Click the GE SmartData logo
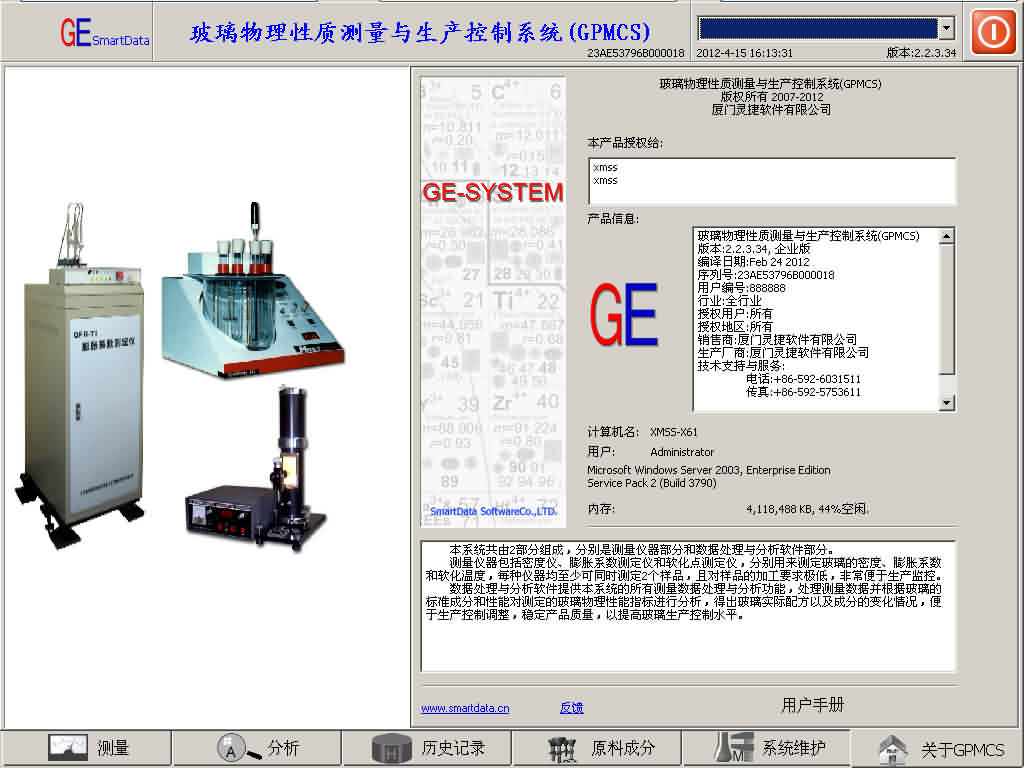 pyautogui.click(x=104, y=32)
